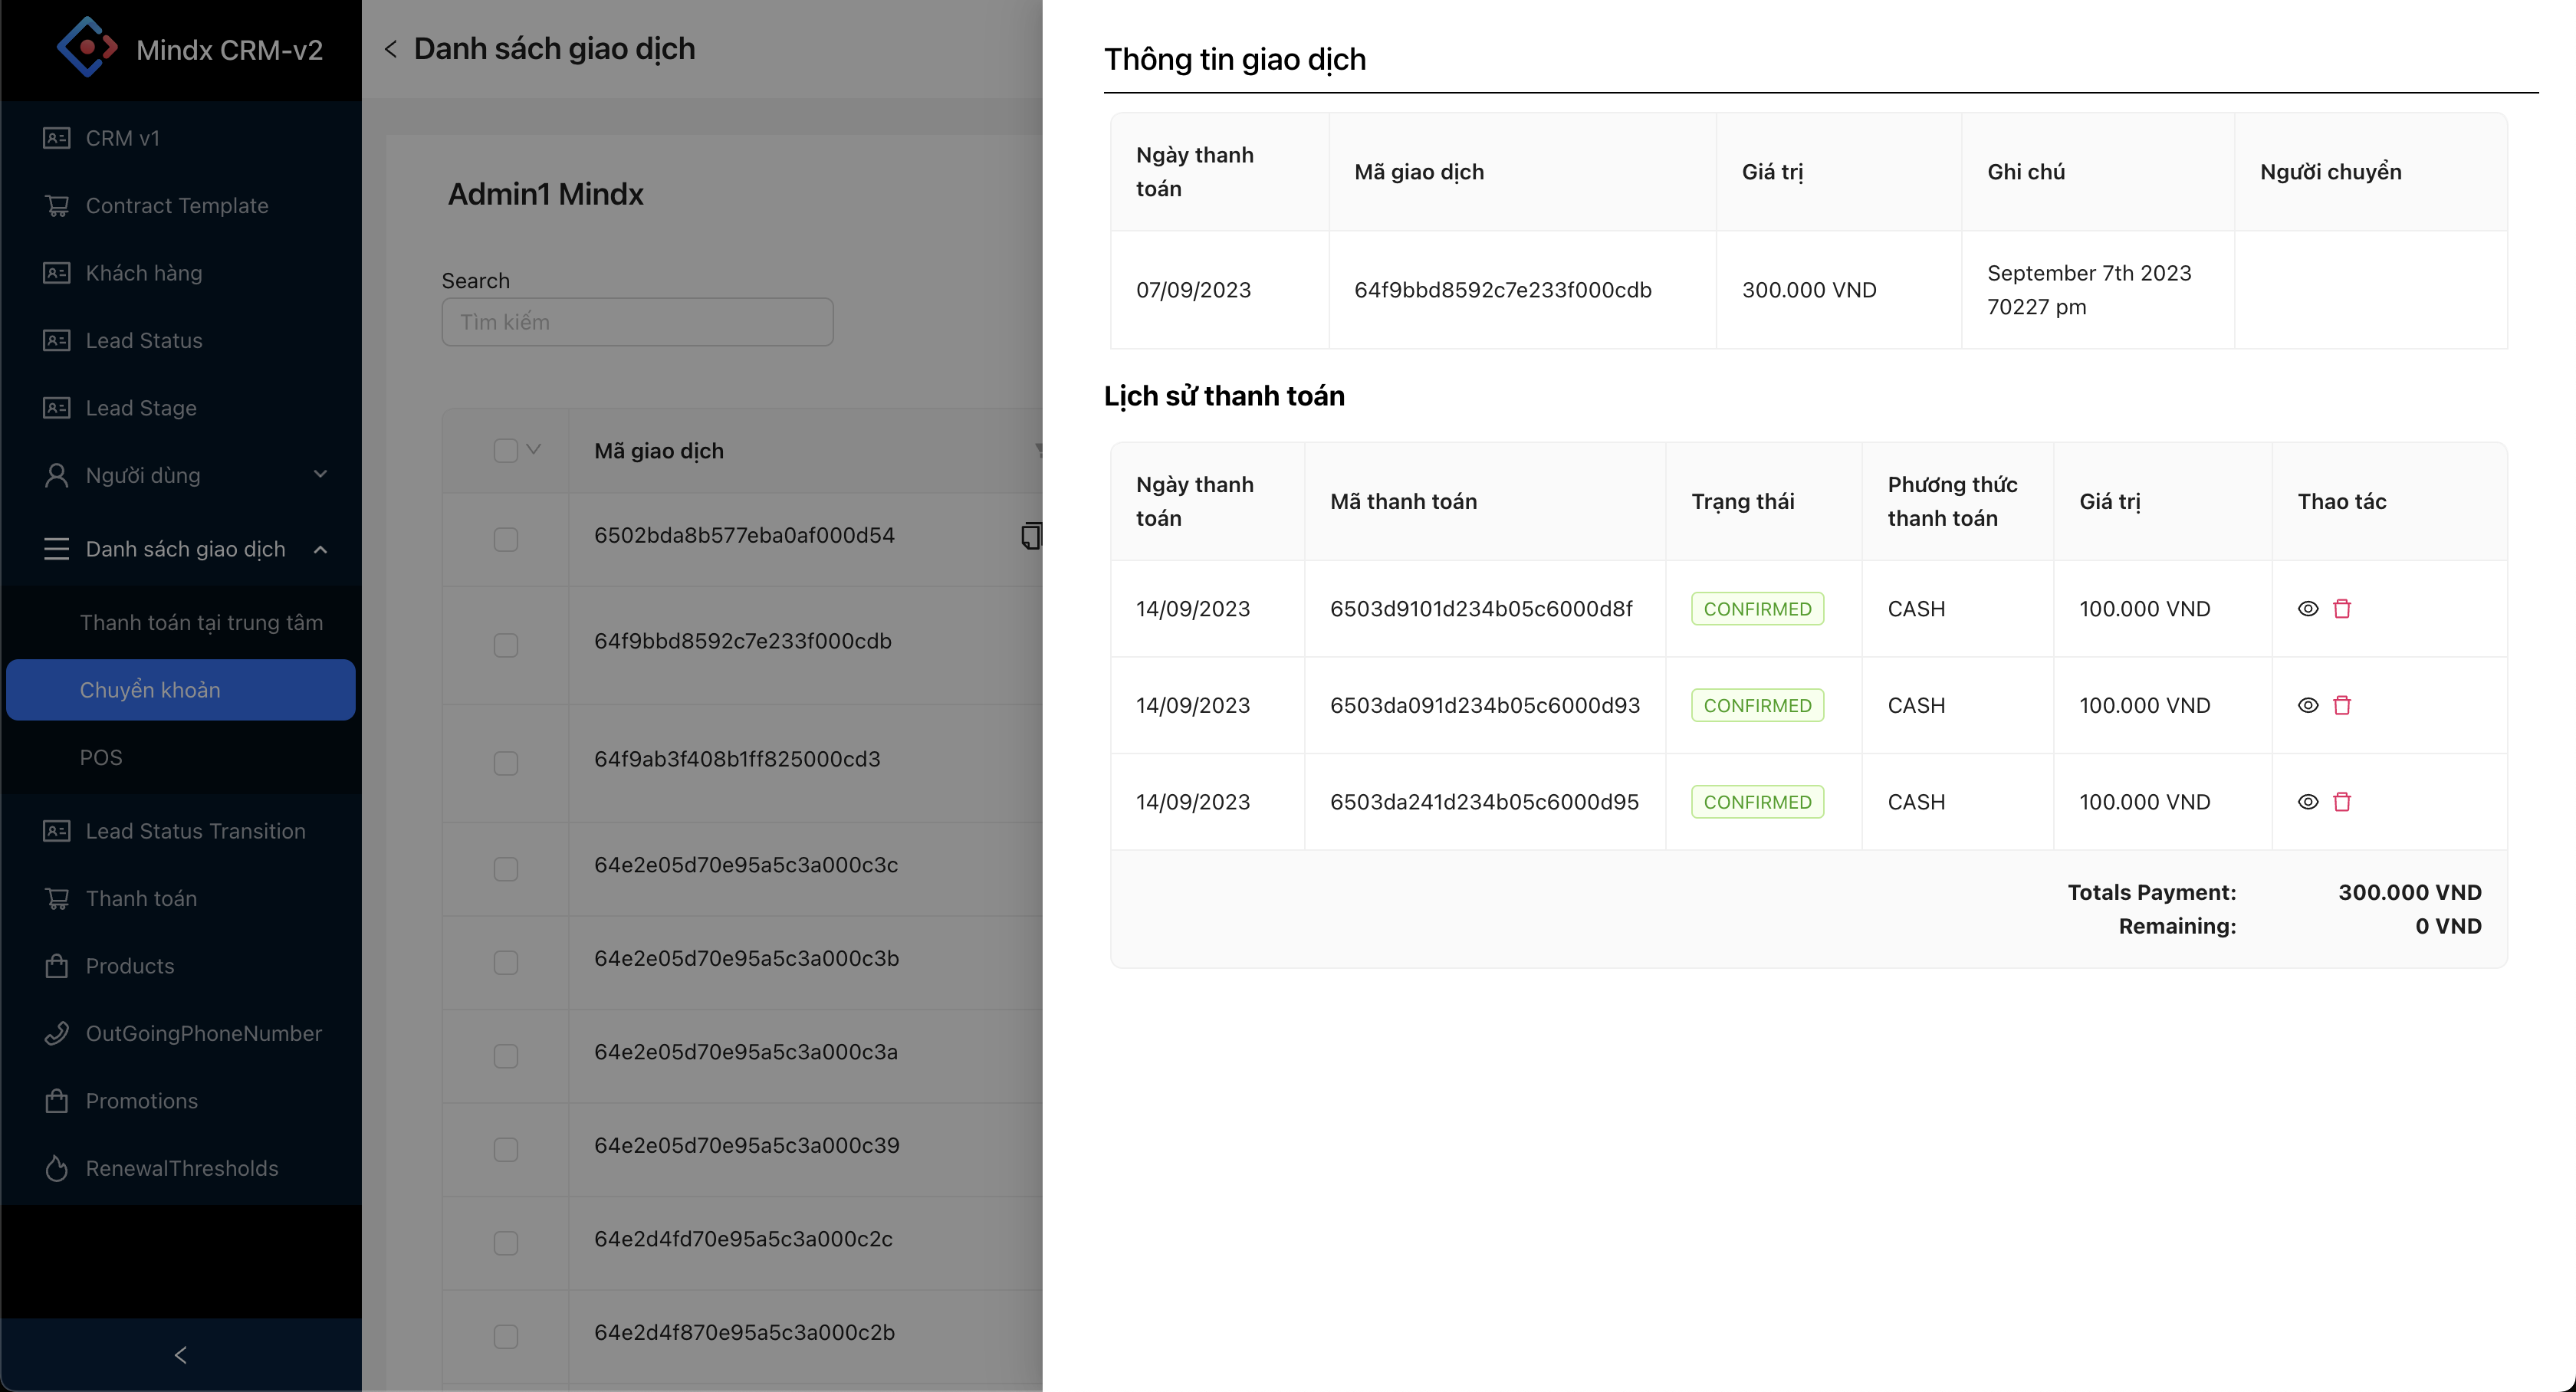Check the box for transaction 6502bda8b577eba0af000d54
This screenshot has height=1392, width=2576.
tap(506, 539)
